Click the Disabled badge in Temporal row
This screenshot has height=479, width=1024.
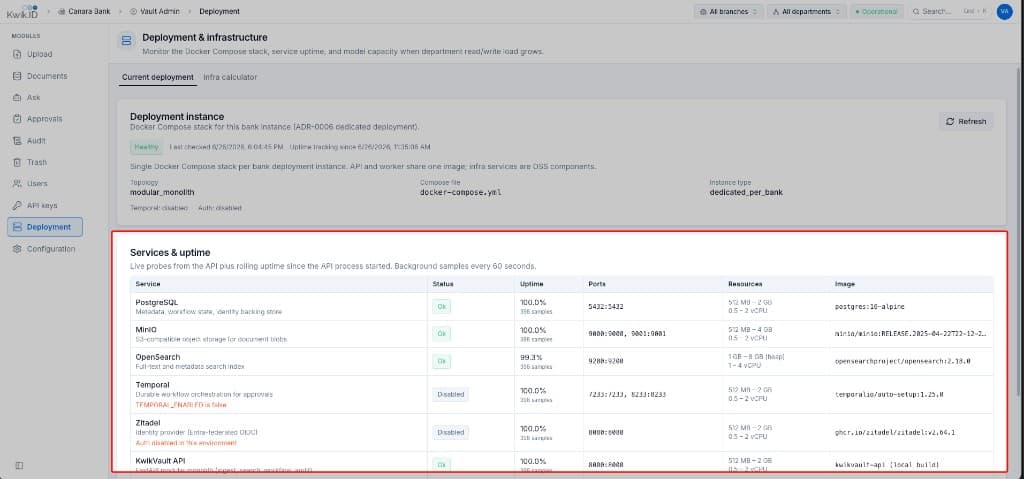tap(450, 394)
